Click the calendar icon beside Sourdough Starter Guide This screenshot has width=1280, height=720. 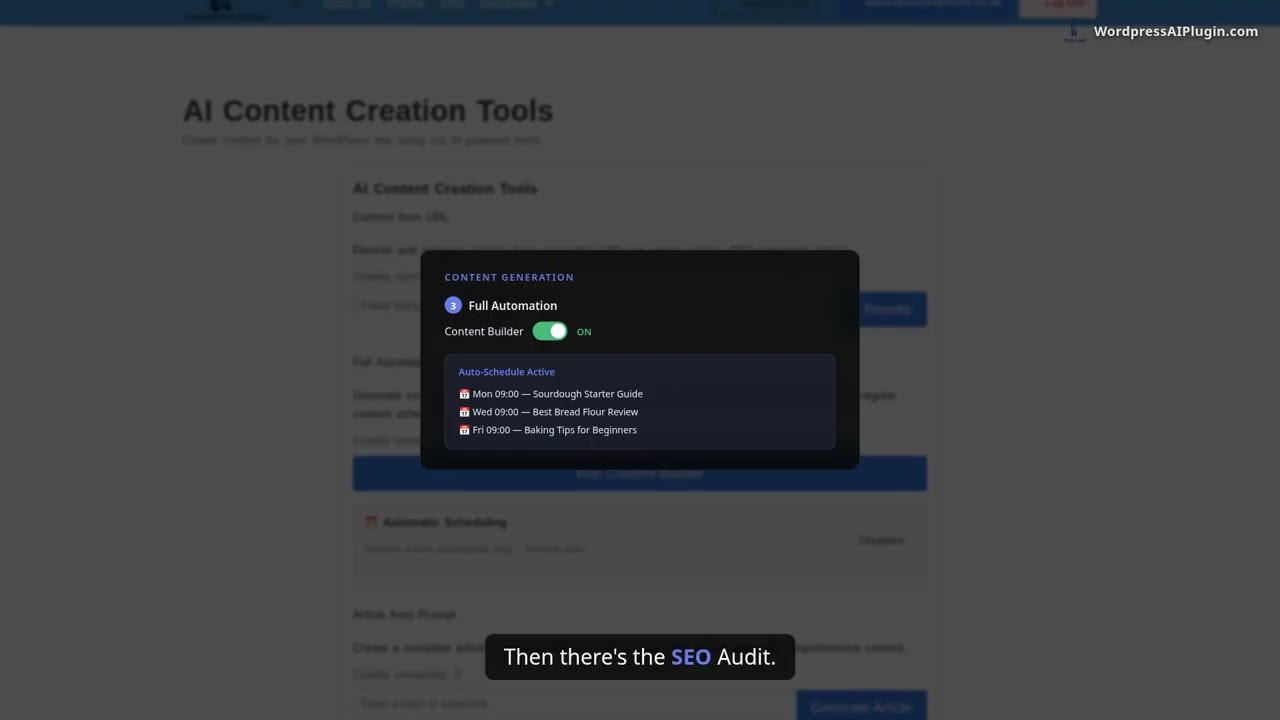click(464, 394)
